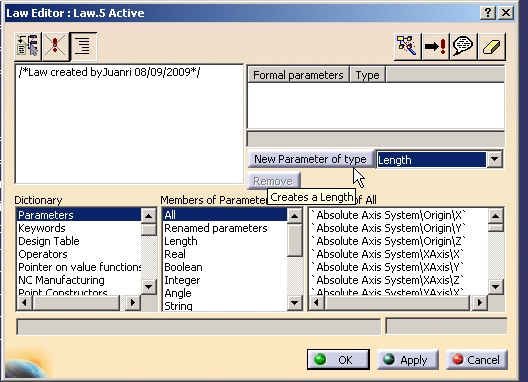Click the Length combo box field
Image resolution: width=528 pixels, height=382 pixels.
point(431,160)
